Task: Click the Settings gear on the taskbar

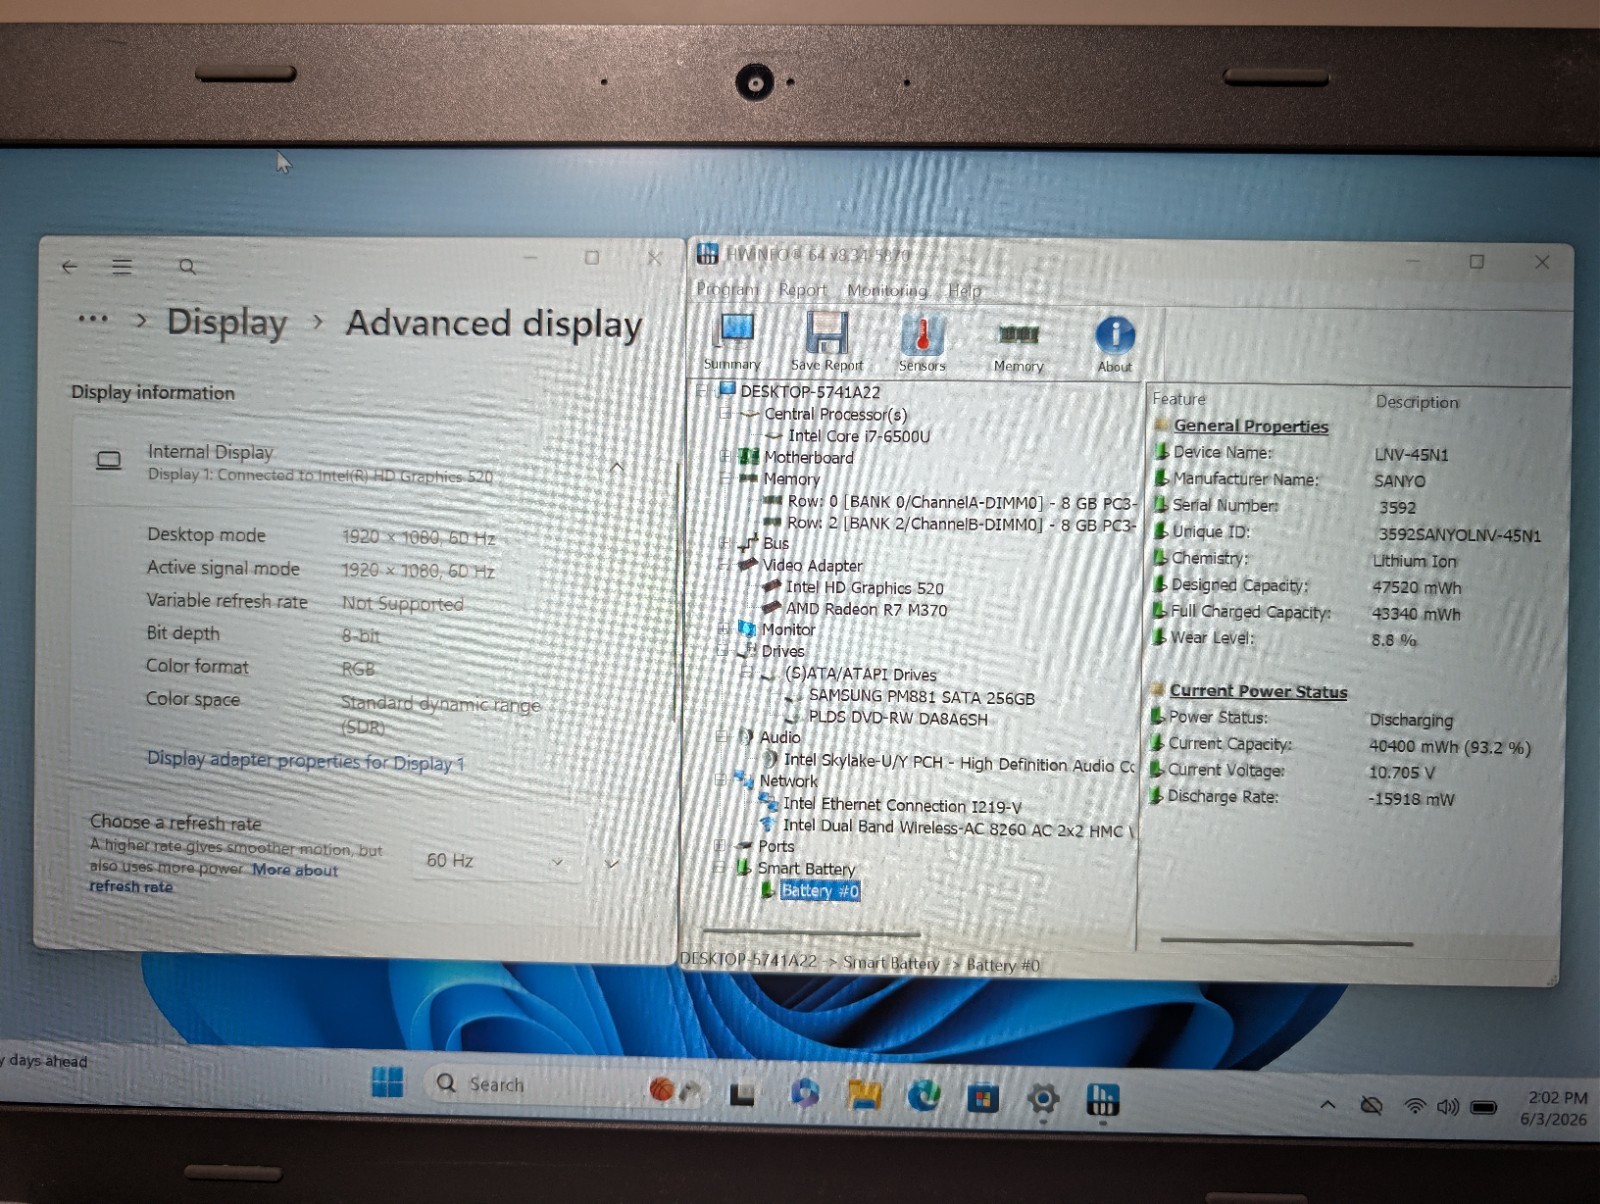Action: click(1042, 1100)
